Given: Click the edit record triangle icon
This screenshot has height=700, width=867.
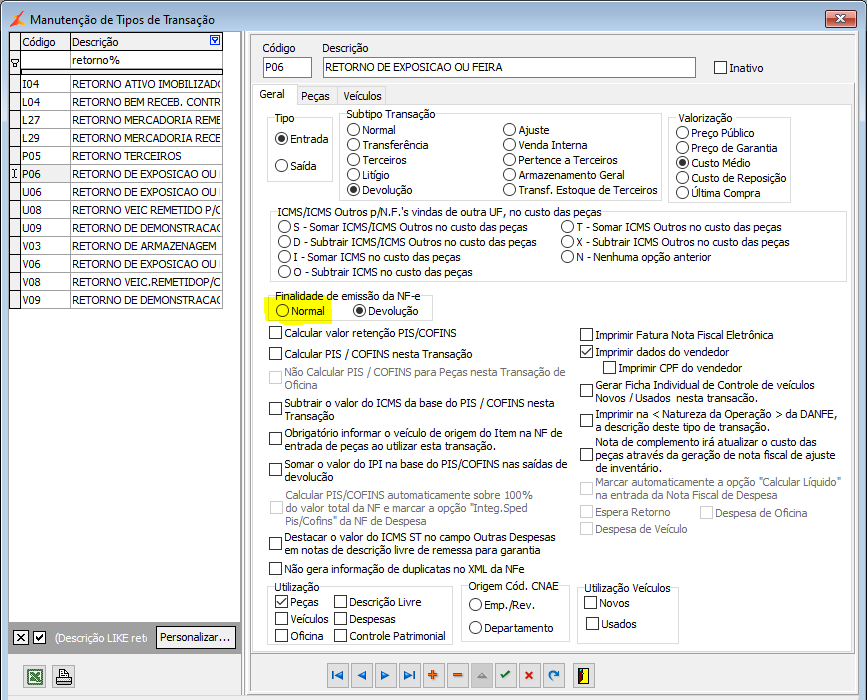Looking at the screenshot, I should point(482,675).
